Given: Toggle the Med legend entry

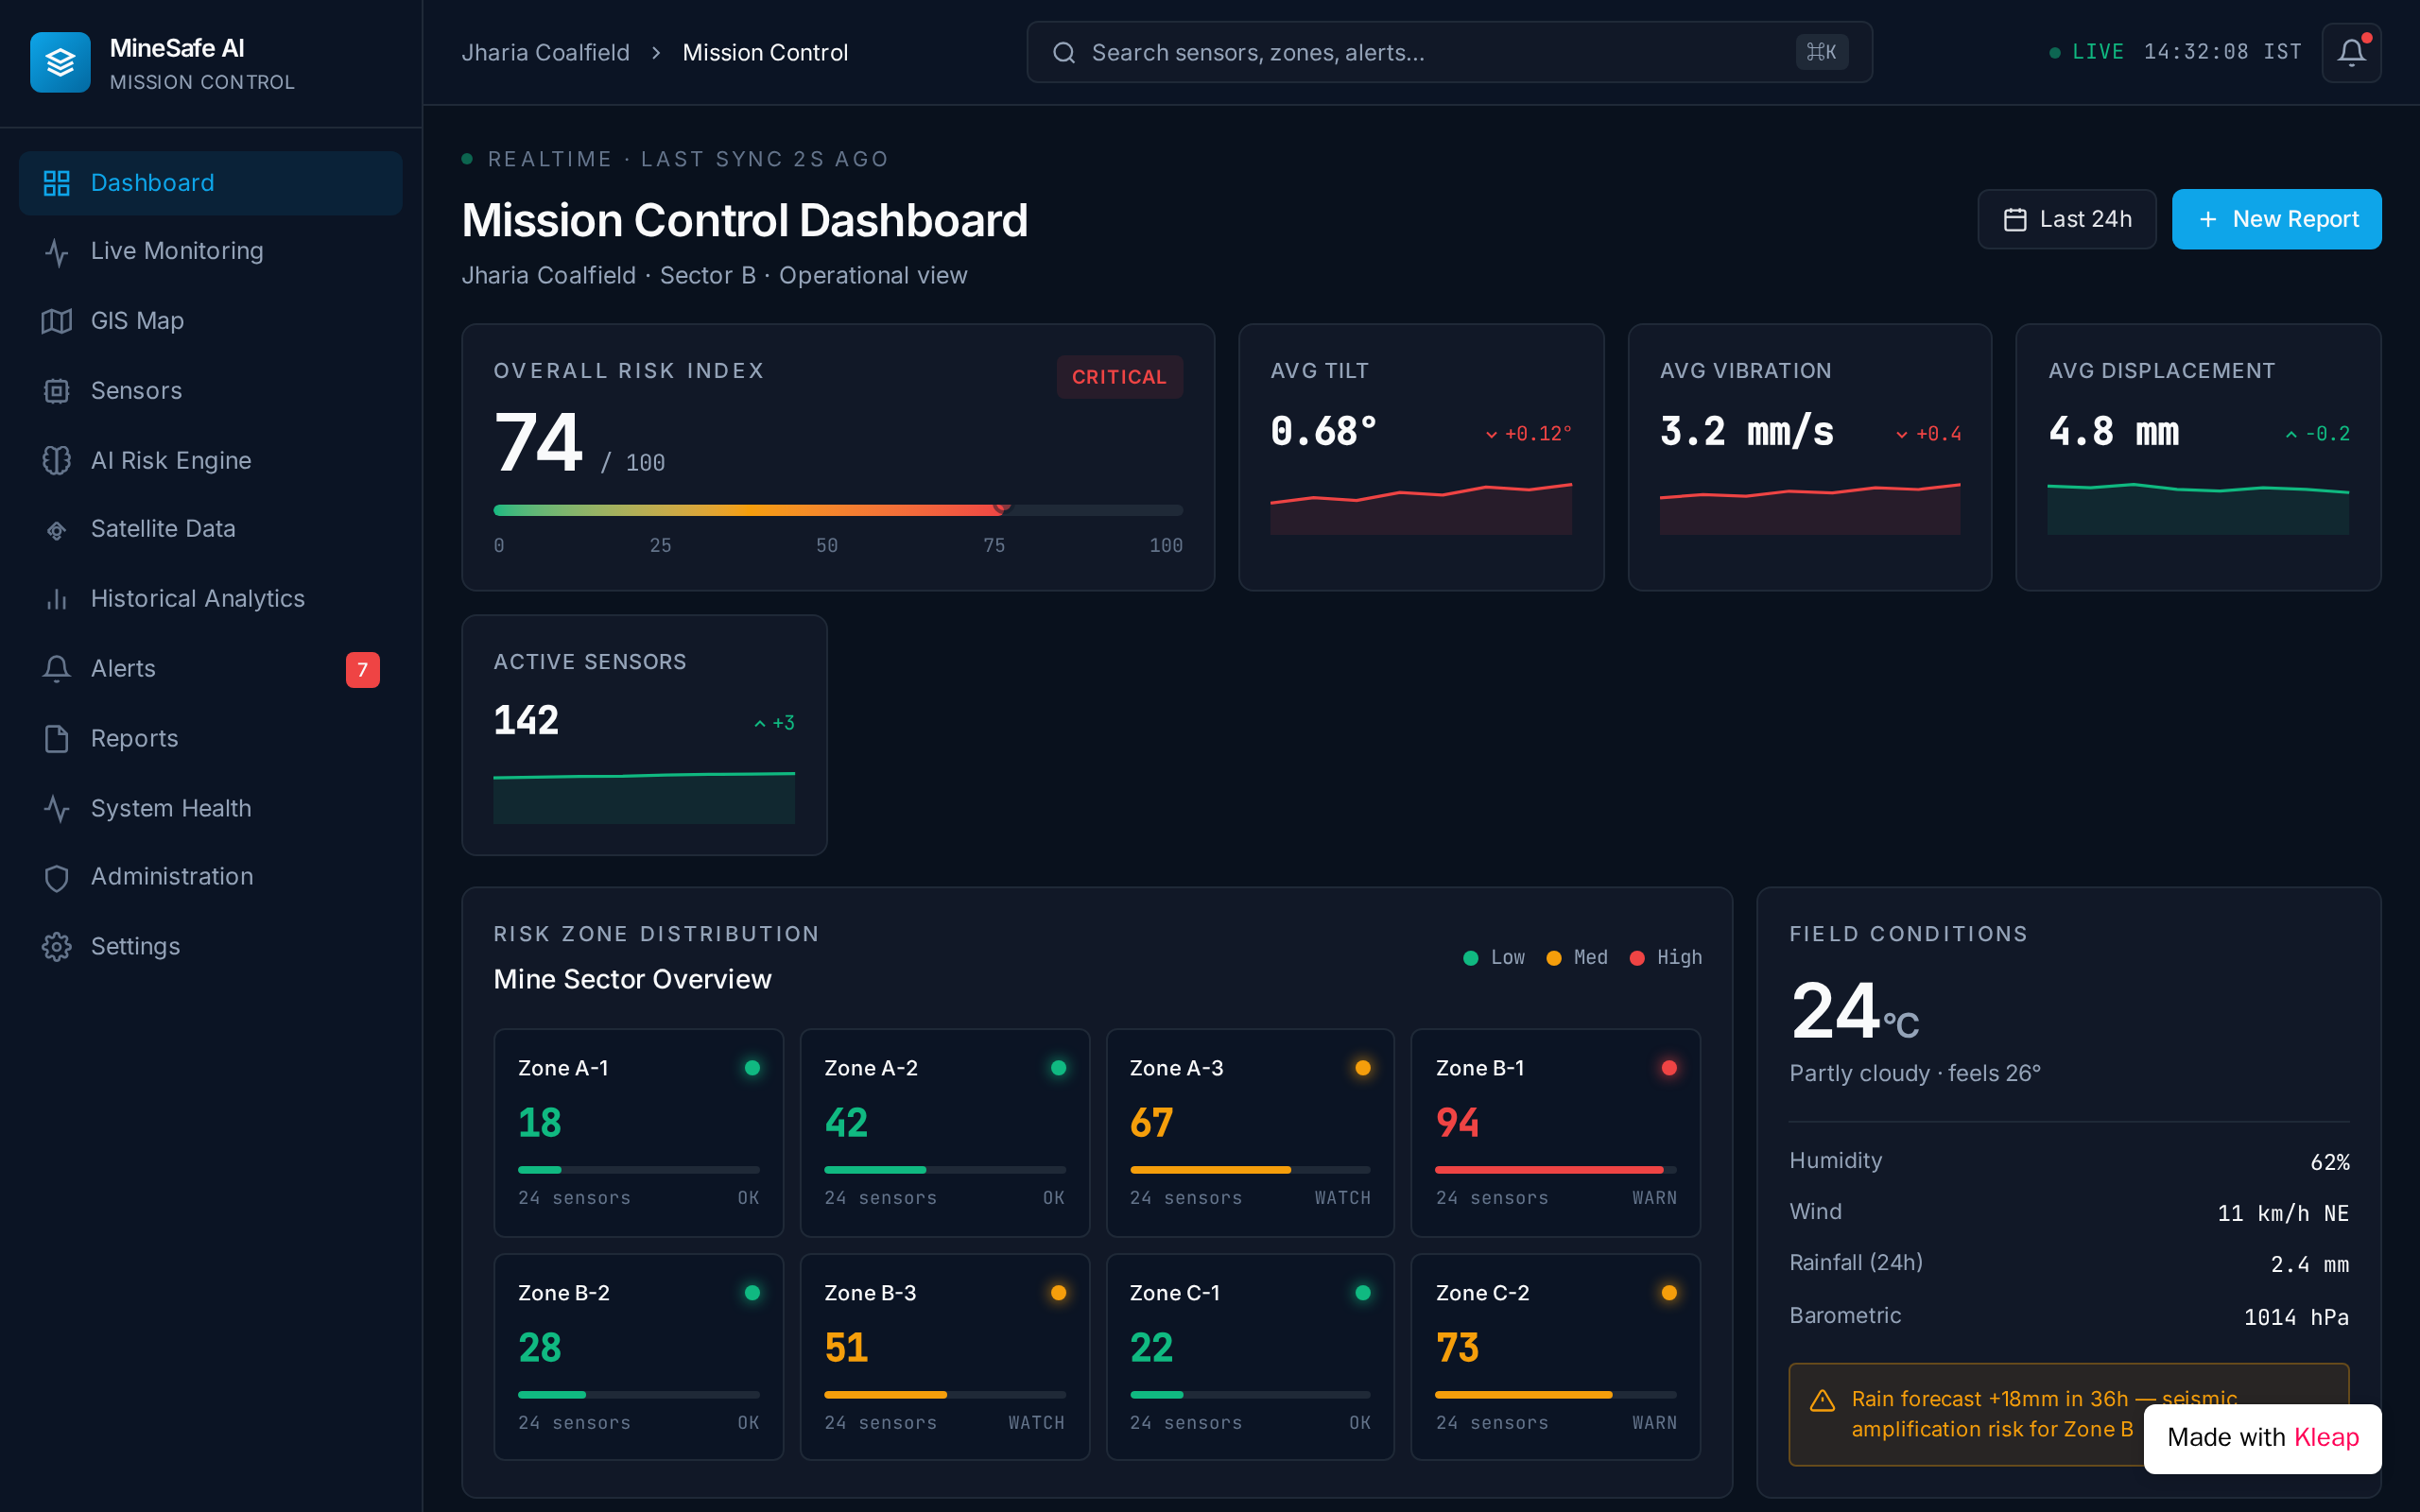Looking at the screenshot, I should coord(1577,958).
